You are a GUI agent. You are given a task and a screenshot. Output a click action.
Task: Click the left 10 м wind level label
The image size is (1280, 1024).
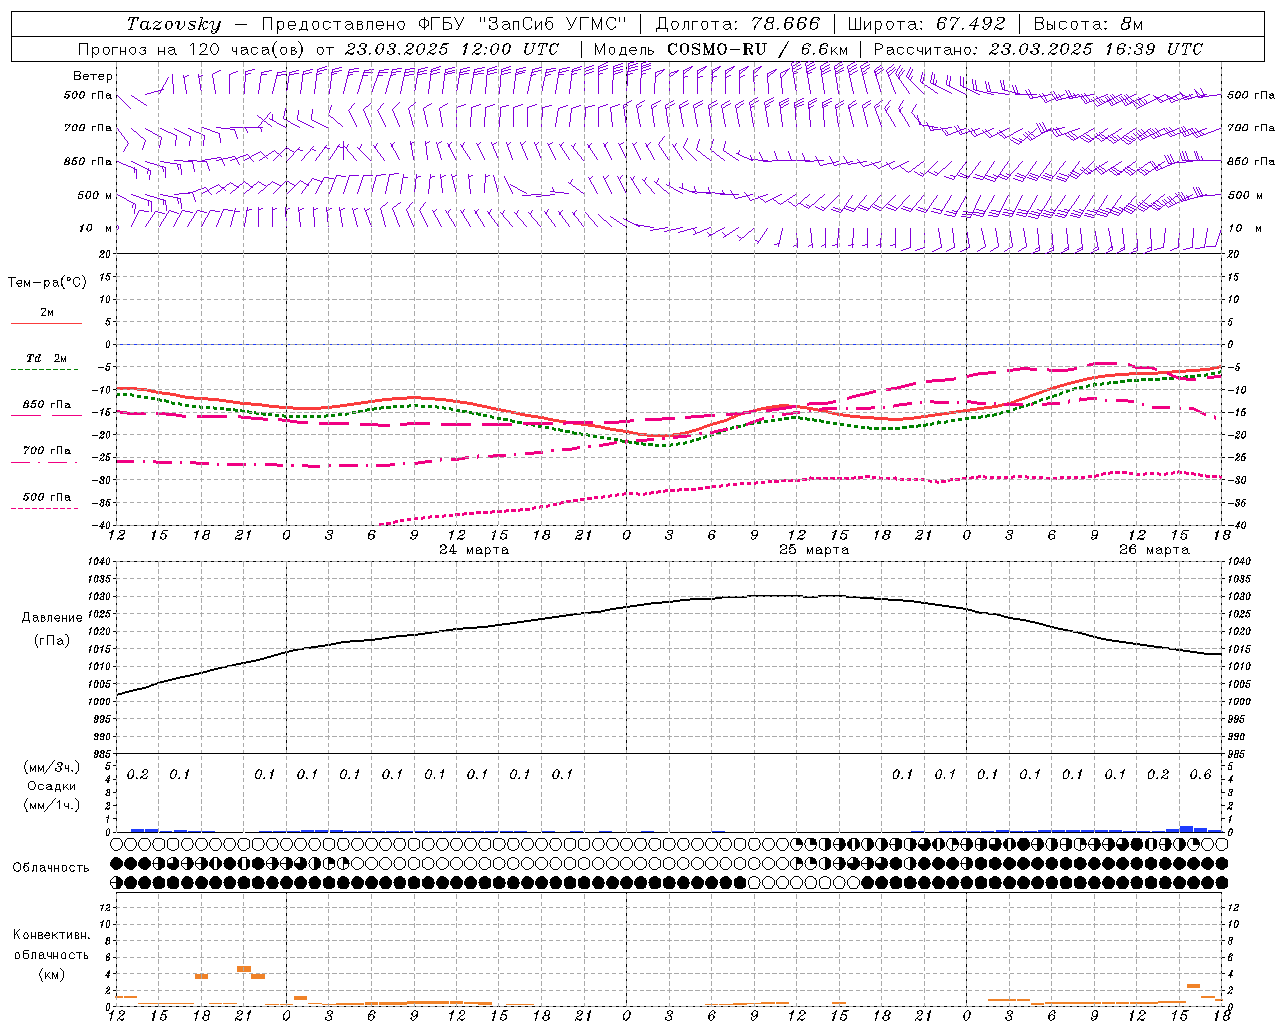pos(96,228)
